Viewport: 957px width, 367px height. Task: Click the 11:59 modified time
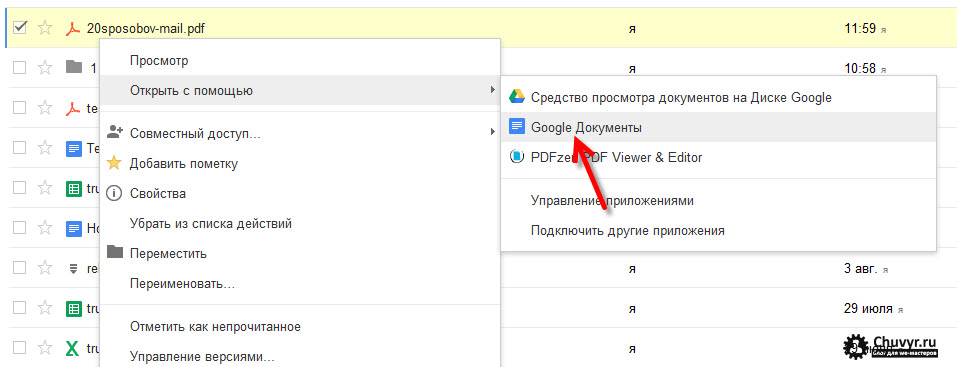click(x=861, y=28)
